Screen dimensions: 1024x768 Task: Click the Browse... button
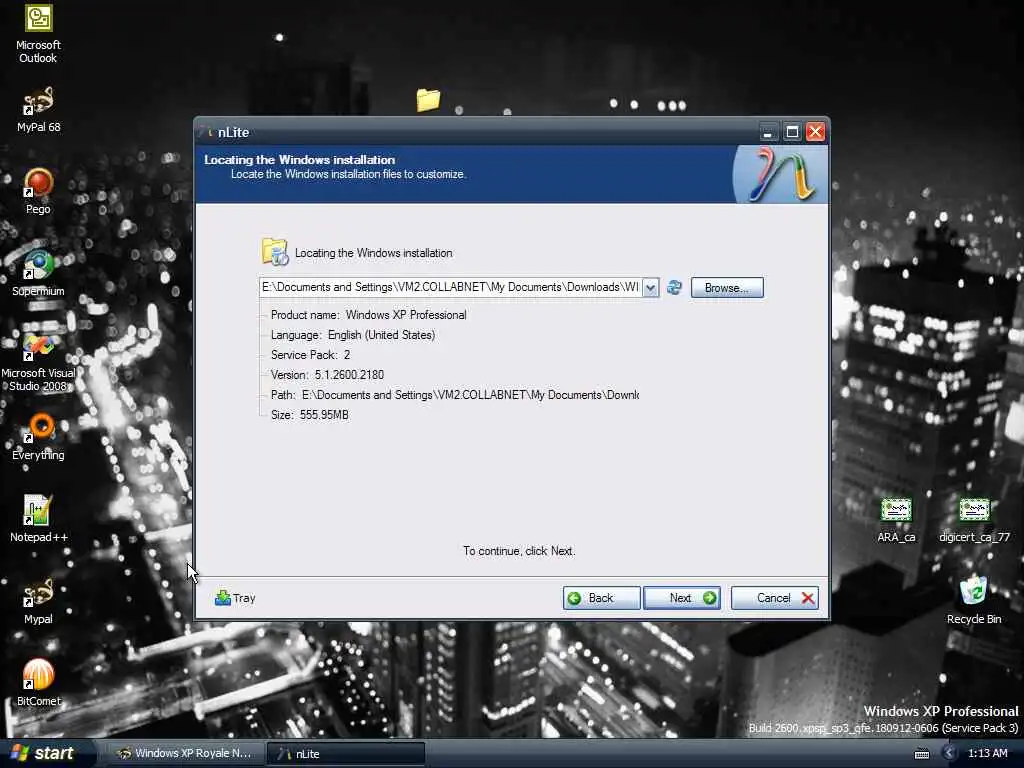pos(726,288)
